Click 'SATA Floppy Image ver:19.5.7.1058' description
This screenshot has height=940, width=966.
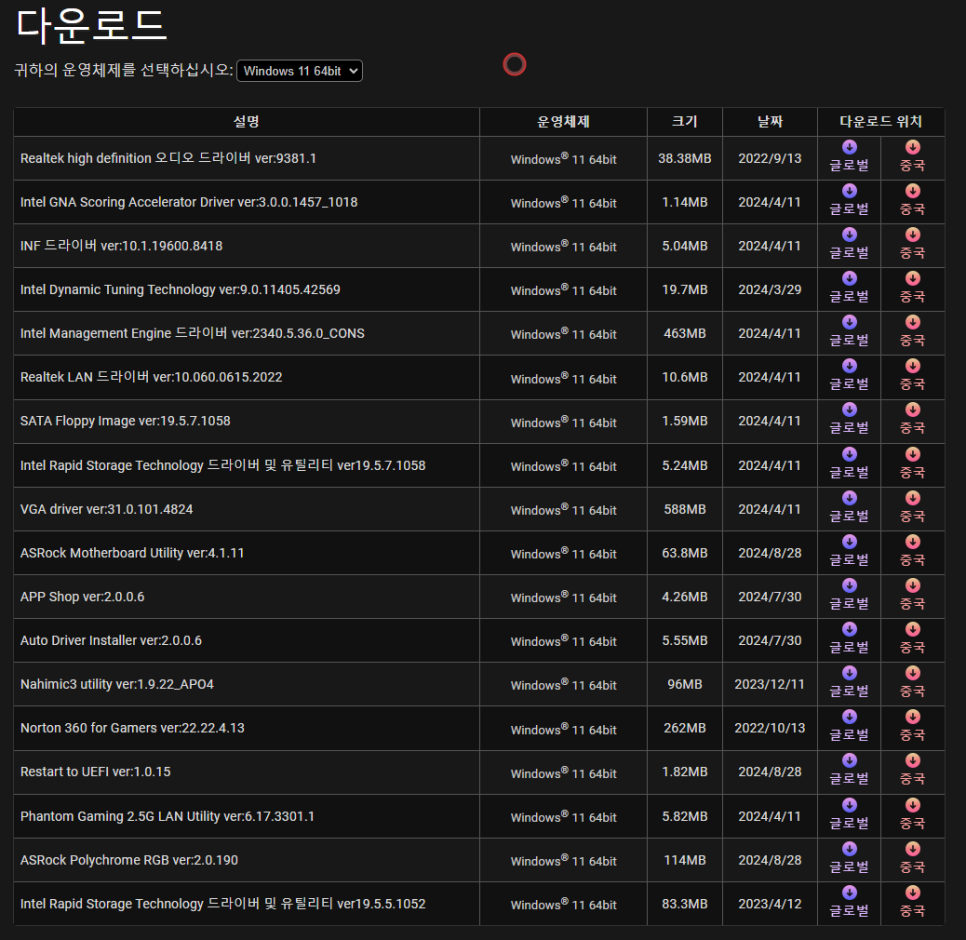click(x=126, y=421)
